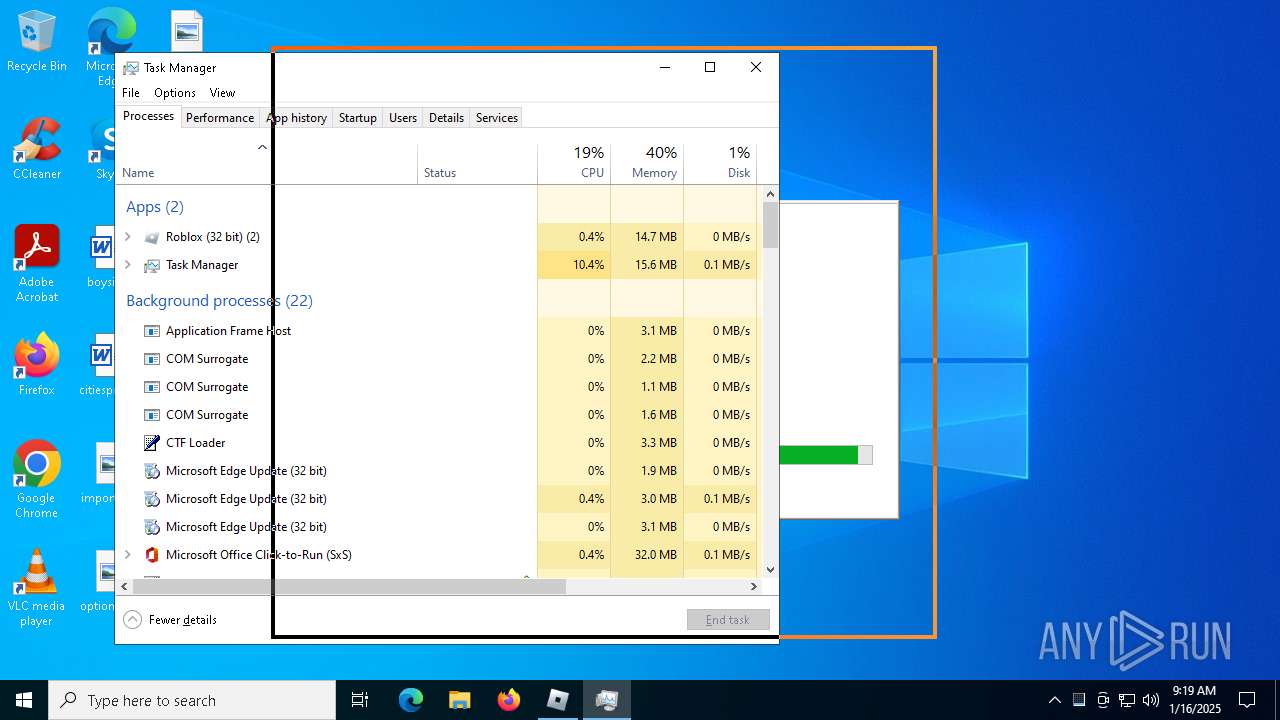Open the View menu
Viewport: 1280px width, 720px height.
(x=222, y=93)
